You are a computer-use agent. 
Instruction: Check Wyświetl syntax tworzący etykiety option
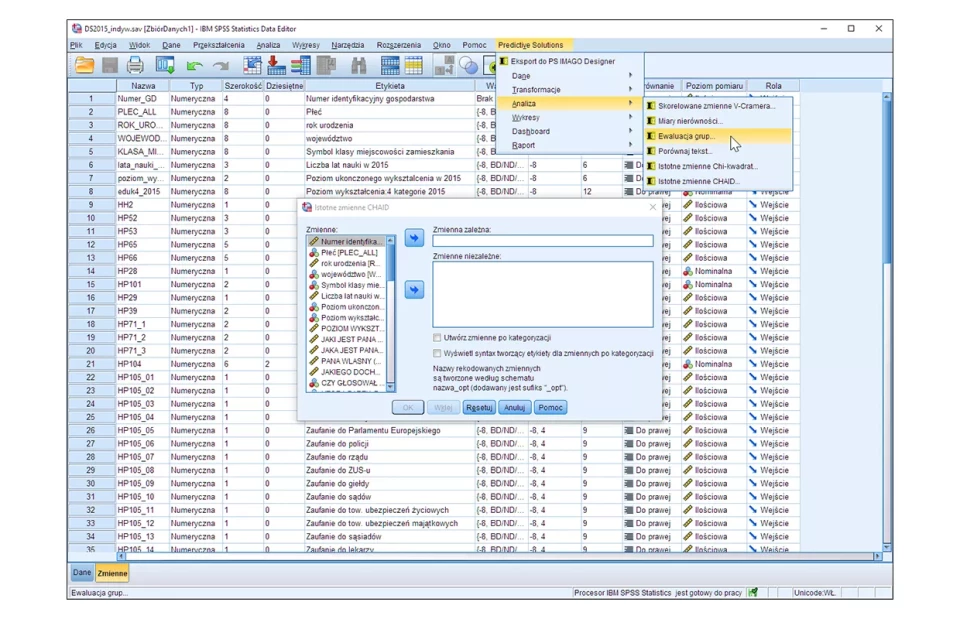[437, 353]
